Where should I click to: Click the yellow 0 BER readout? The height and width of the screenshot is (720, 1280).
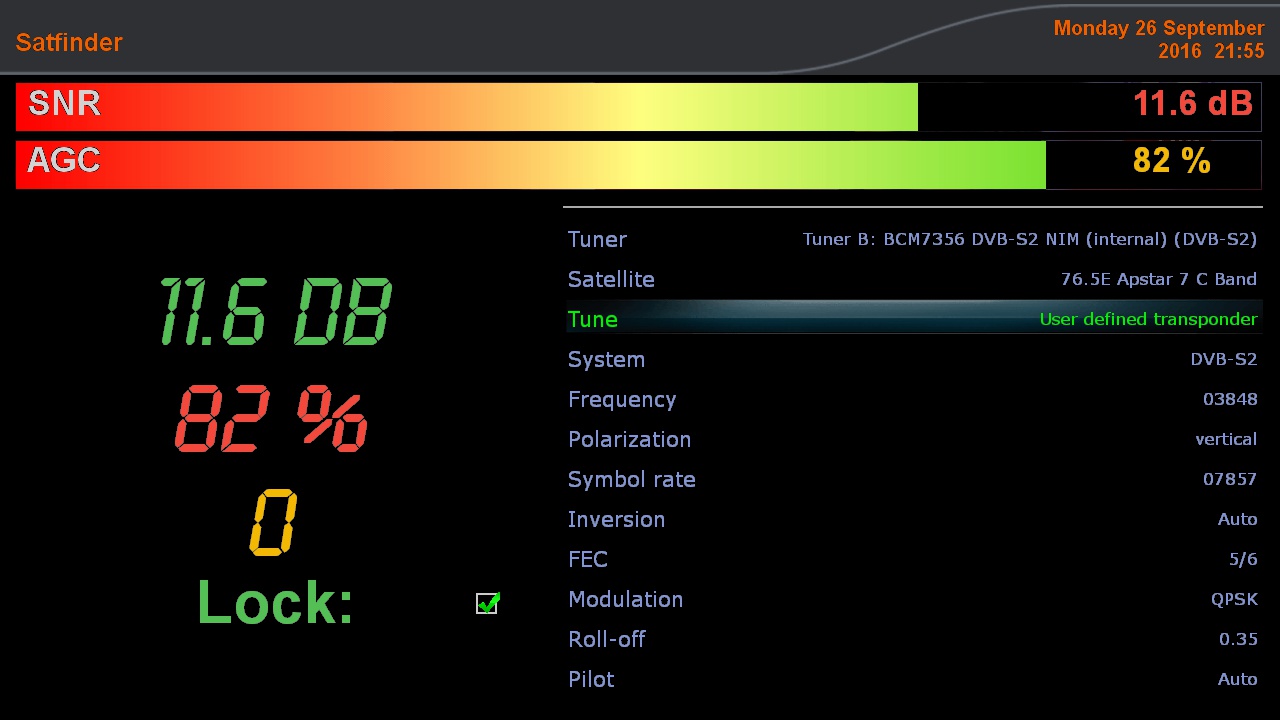click(272, 522)
